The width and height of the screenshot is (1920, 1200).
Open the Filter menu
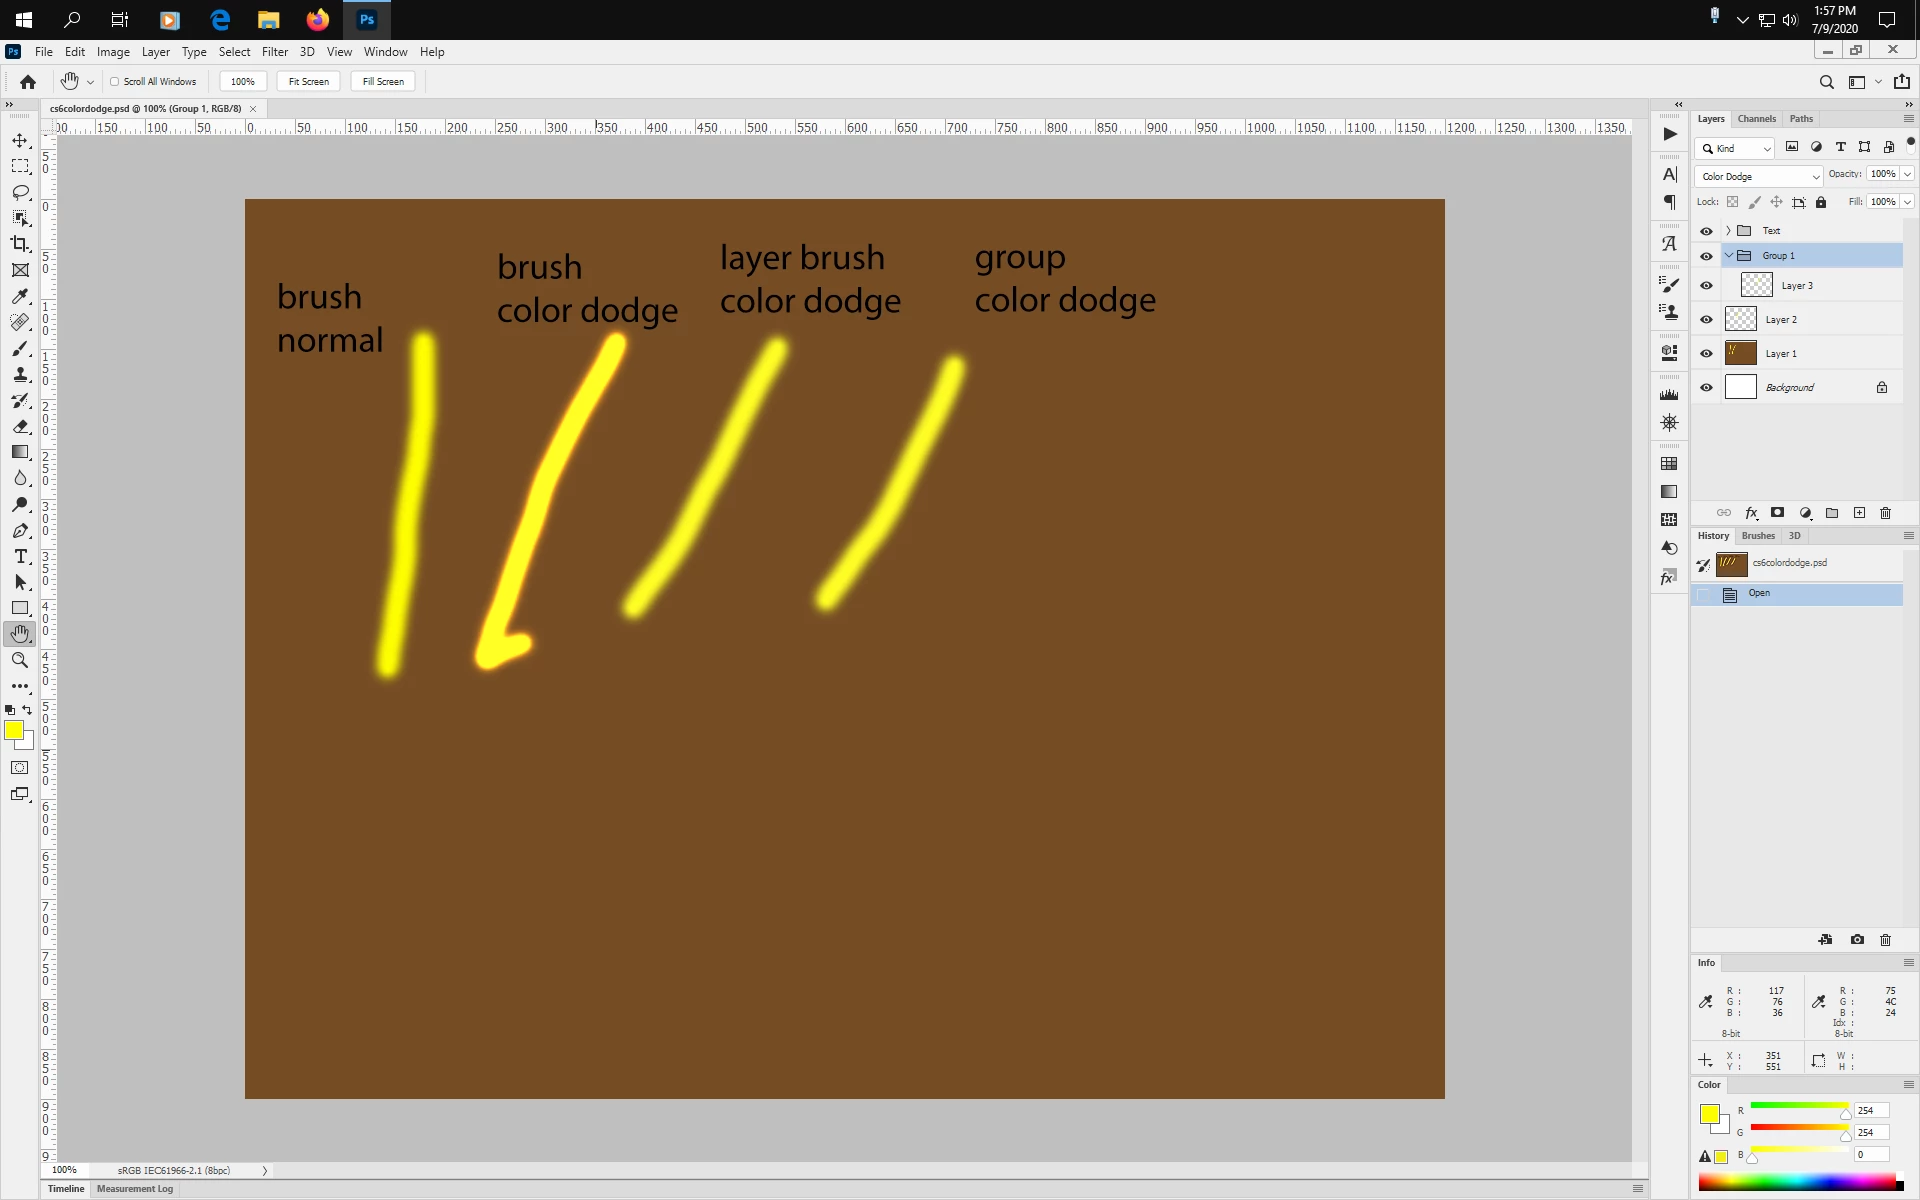(274, 52)
